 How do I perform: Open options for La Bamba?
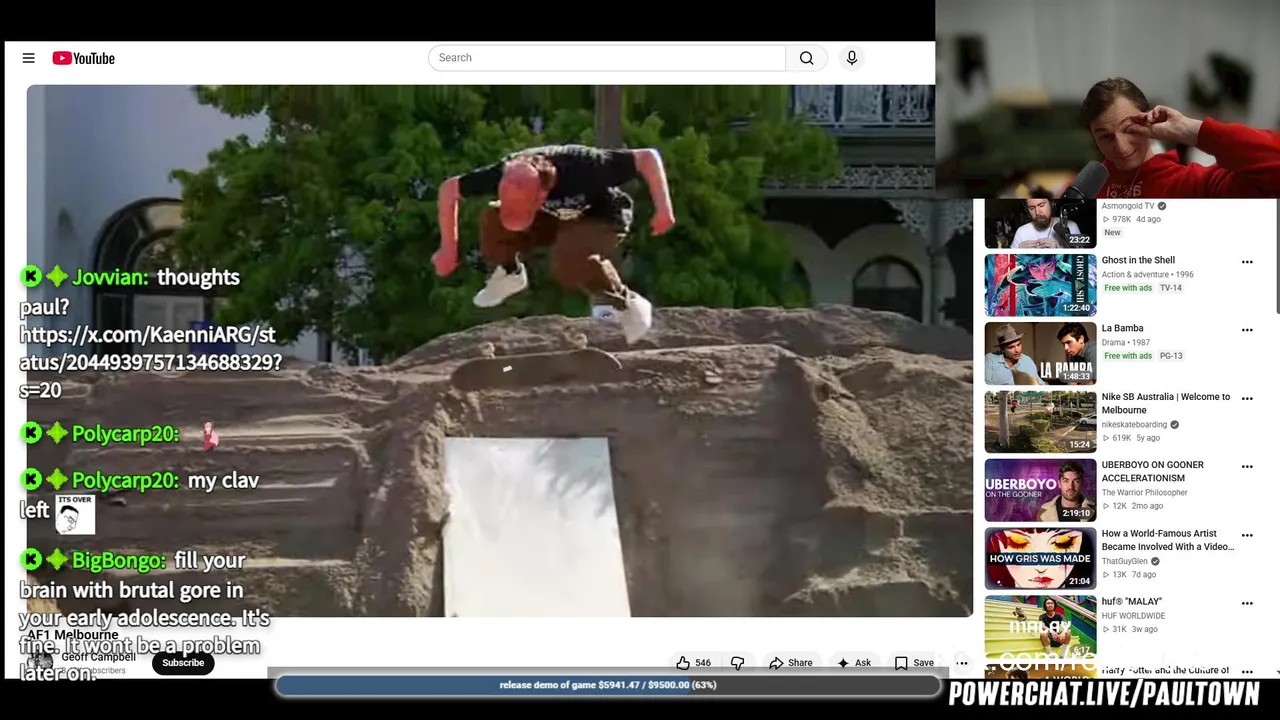pos(1247,330)
